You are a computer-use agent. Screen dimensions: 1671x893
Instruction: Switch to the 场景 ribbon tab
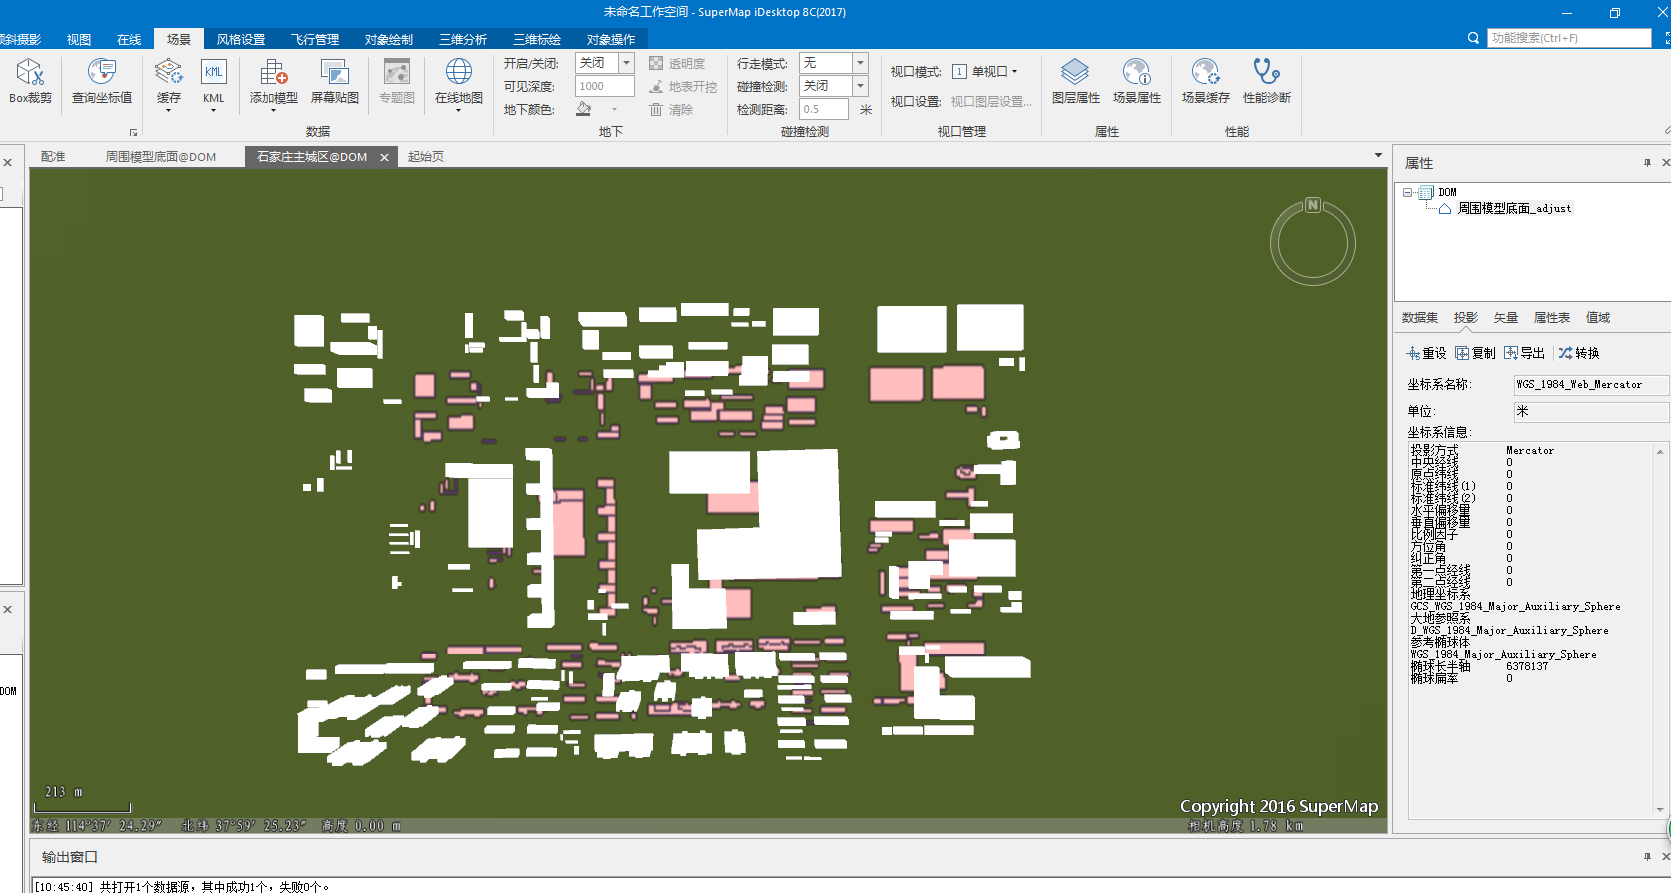click(179, 39)
